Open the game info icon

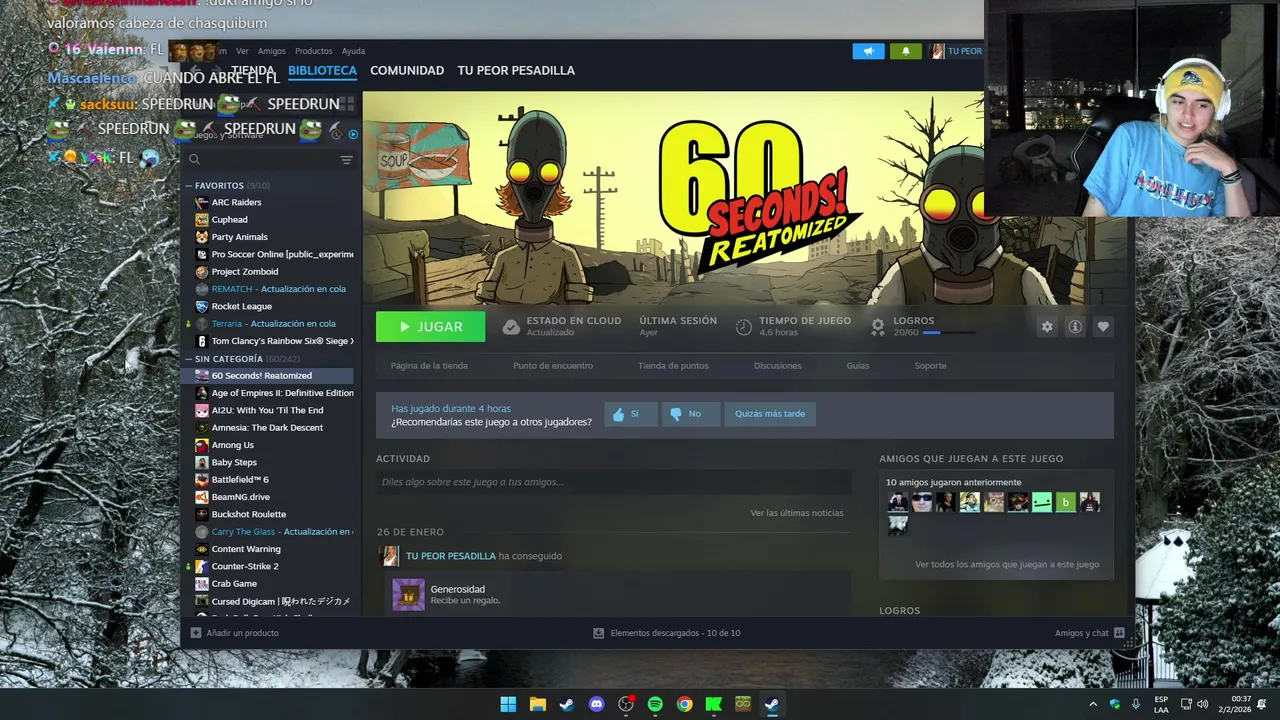pyautogui.click(x=1075, y=327)
